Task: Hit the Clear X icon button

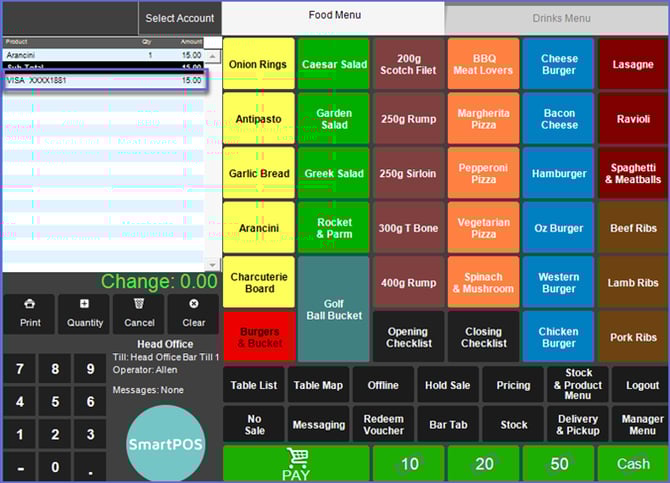Action: (193, 313)
